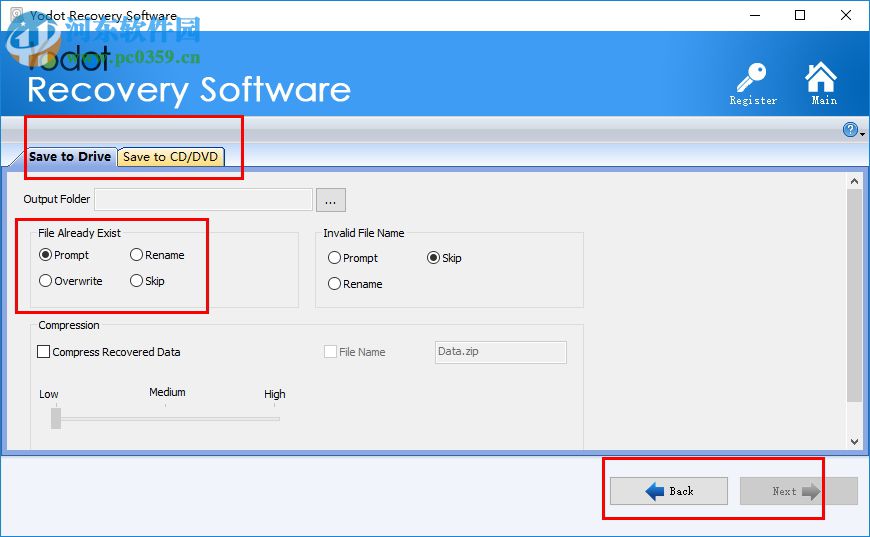Image resolution: width=870 pixels, height=537 pixels.
Task: Close the Yodot Recovery Software window
Action: [846, 15]
